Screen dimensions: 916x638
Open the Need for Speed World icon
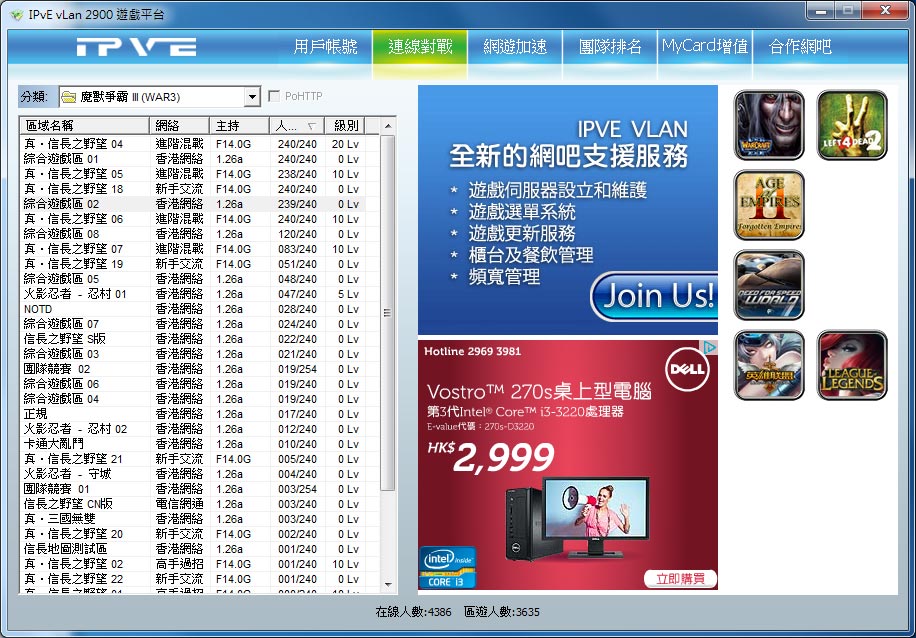(769, 285)
